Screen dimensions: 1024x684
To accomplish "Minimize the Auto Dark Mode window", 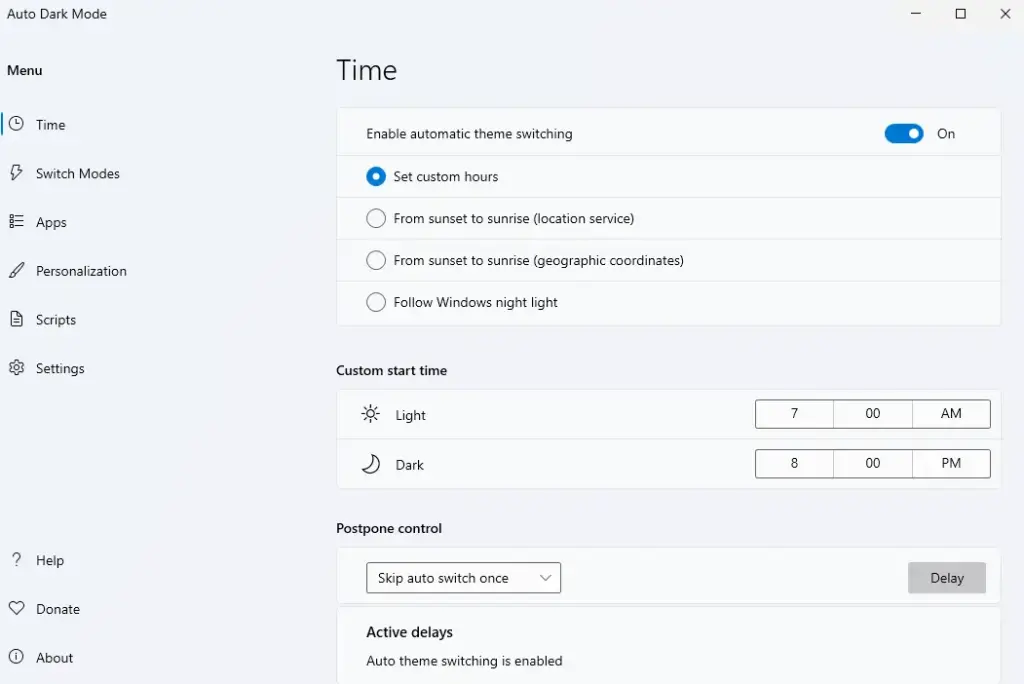I will coord(916,14).
